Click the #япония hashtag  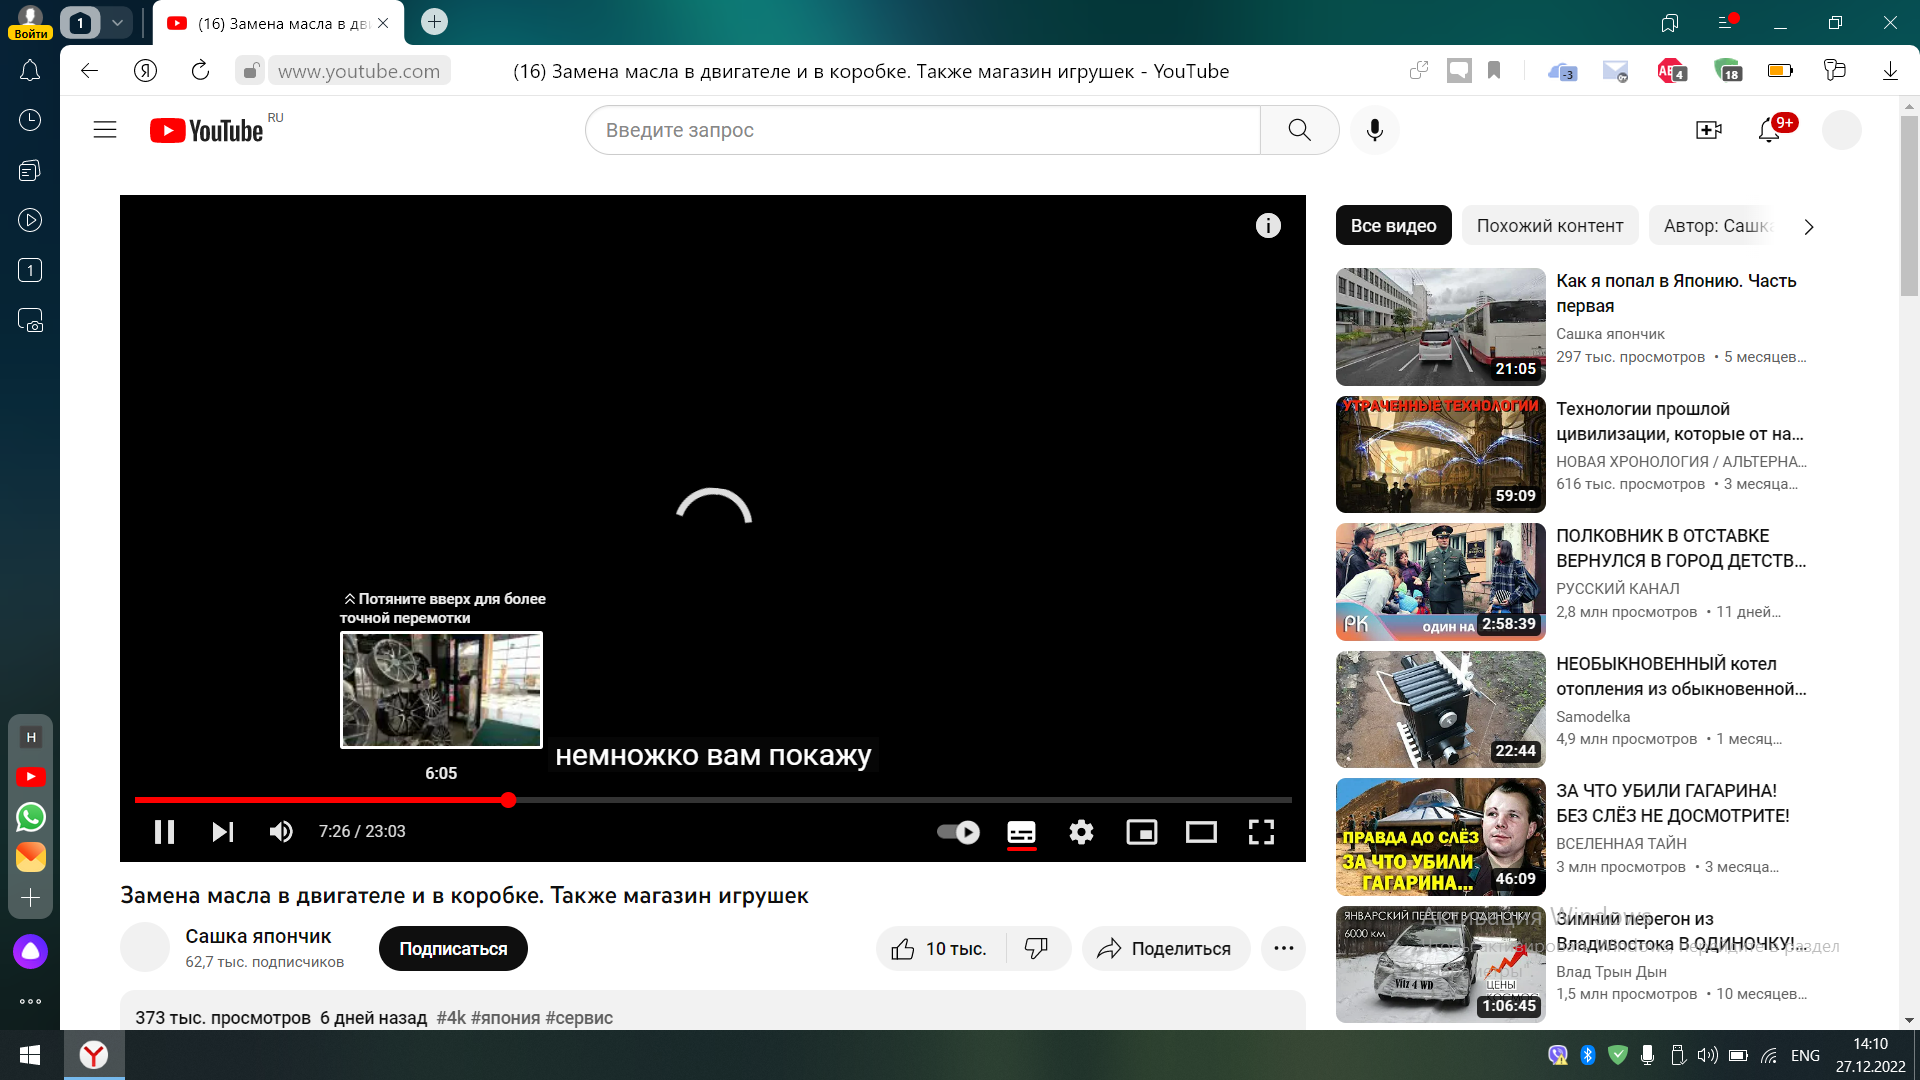click(505, 1018)
